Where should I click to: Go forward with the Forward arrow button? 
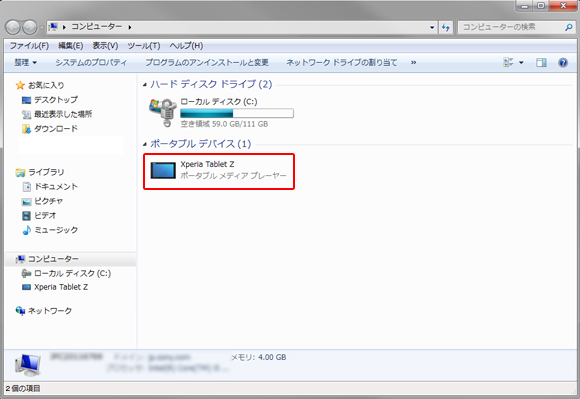point(30,27)
